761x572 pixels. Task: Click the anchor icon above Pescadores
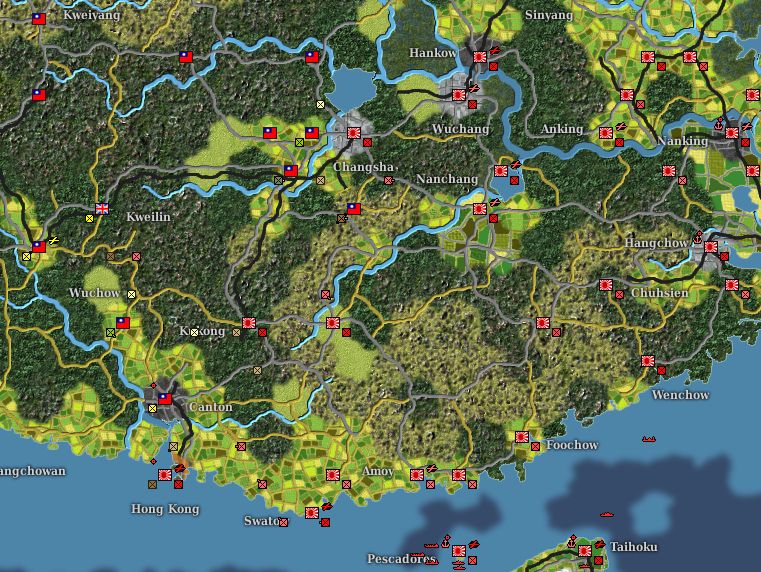coord(446,541)
